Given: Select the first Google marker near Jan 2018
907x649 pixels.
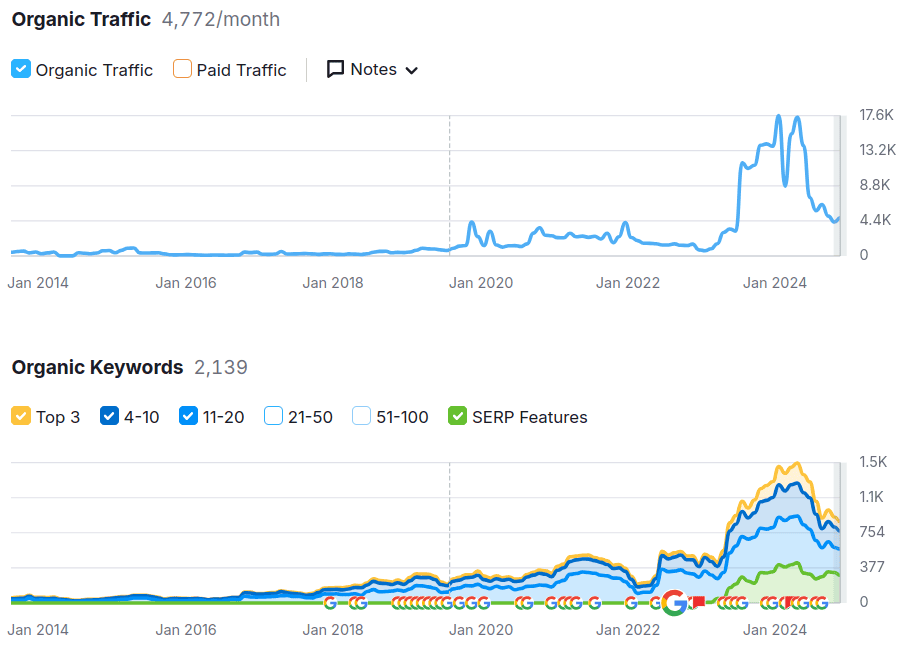Looking at the screenshot, I should click(330, 602).
